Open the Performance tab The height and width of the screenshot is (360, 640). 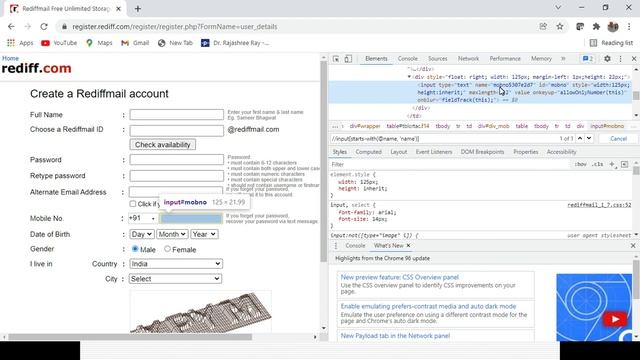pos(505,59)
